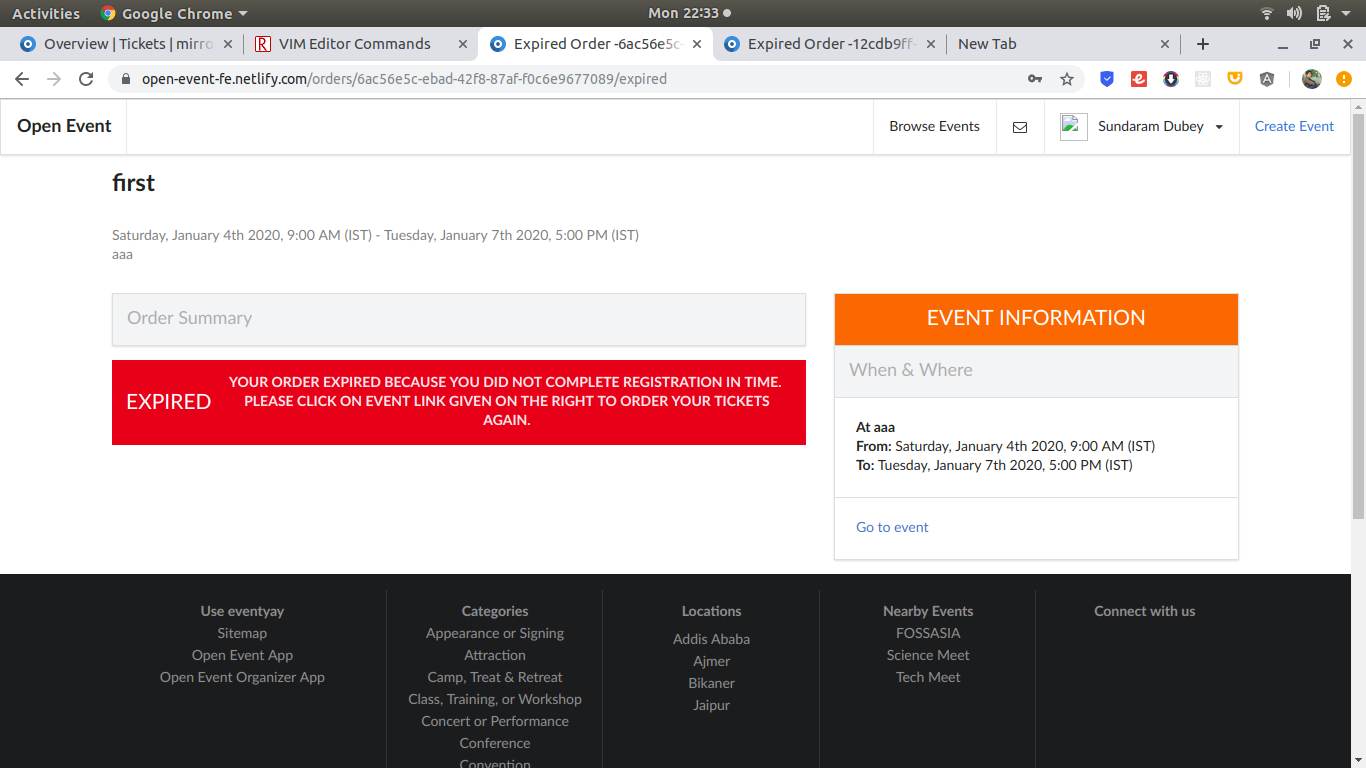Image resolution: width=1366 pixels, height=768 pixels.
Task: Open the messages envelope icon
Action: pyautogui.click(x=1020, y=127)
